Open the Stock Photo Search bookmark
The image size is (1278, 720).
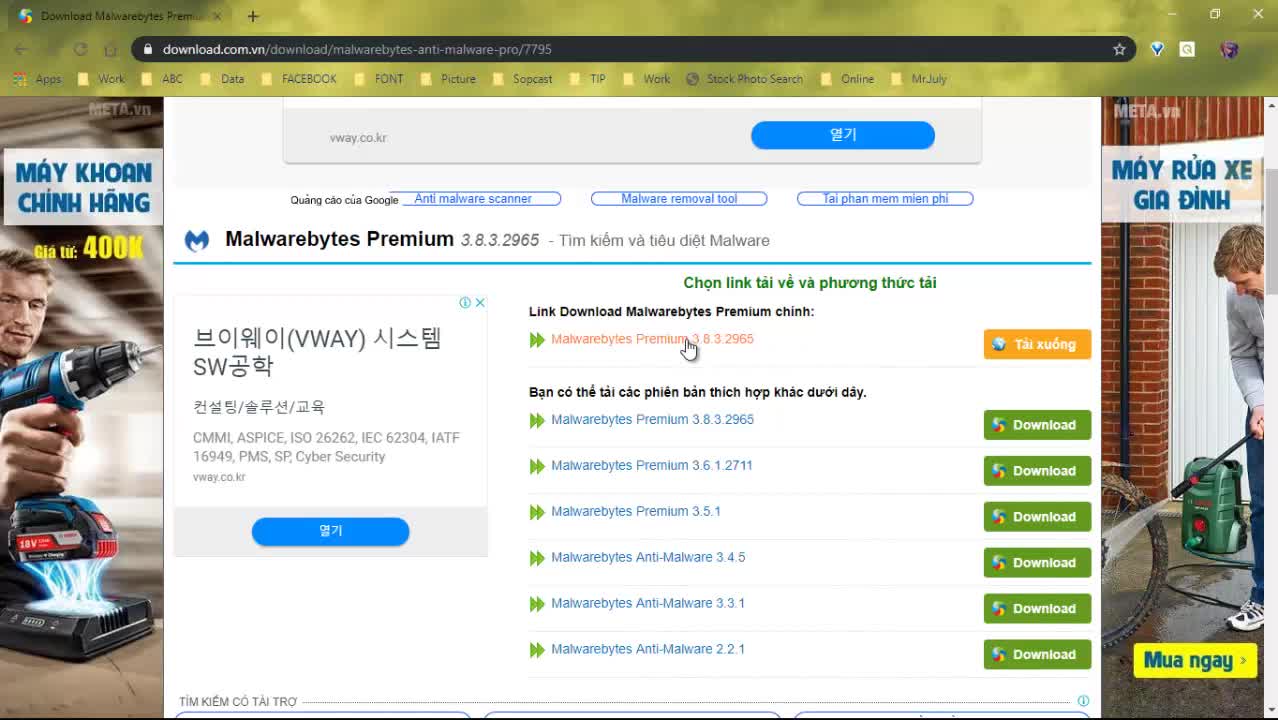745,79
